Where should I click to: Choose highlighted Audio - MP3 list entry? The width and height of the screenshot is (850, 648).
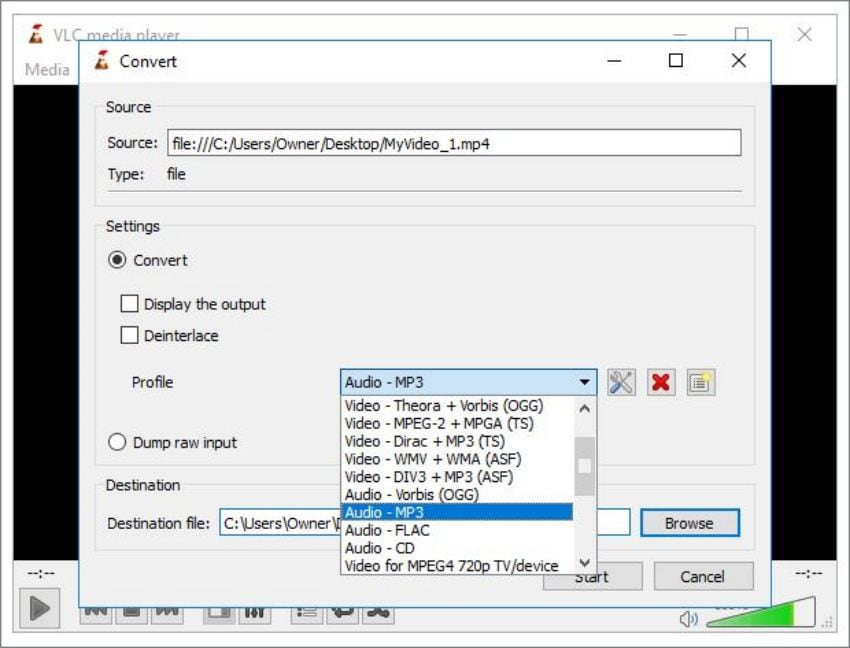click(458, 512)
